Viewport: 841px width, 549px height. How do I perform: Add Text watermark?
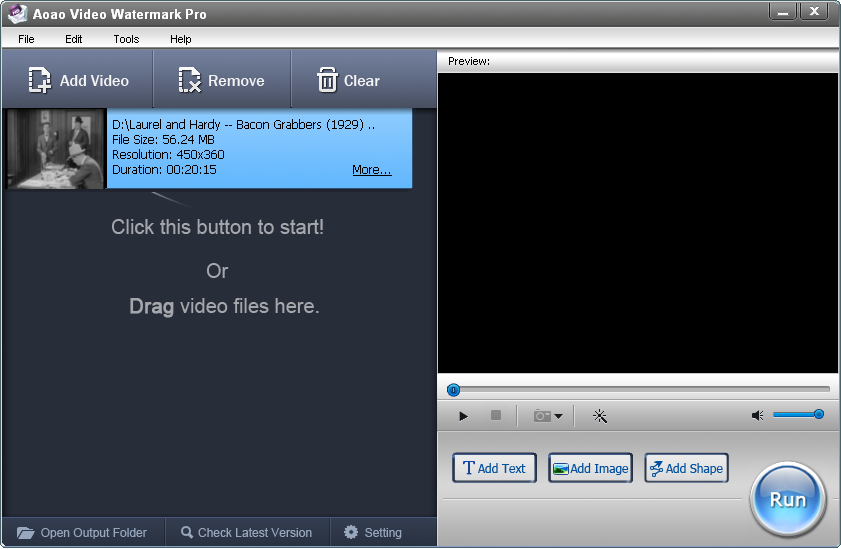click(494, 468)
